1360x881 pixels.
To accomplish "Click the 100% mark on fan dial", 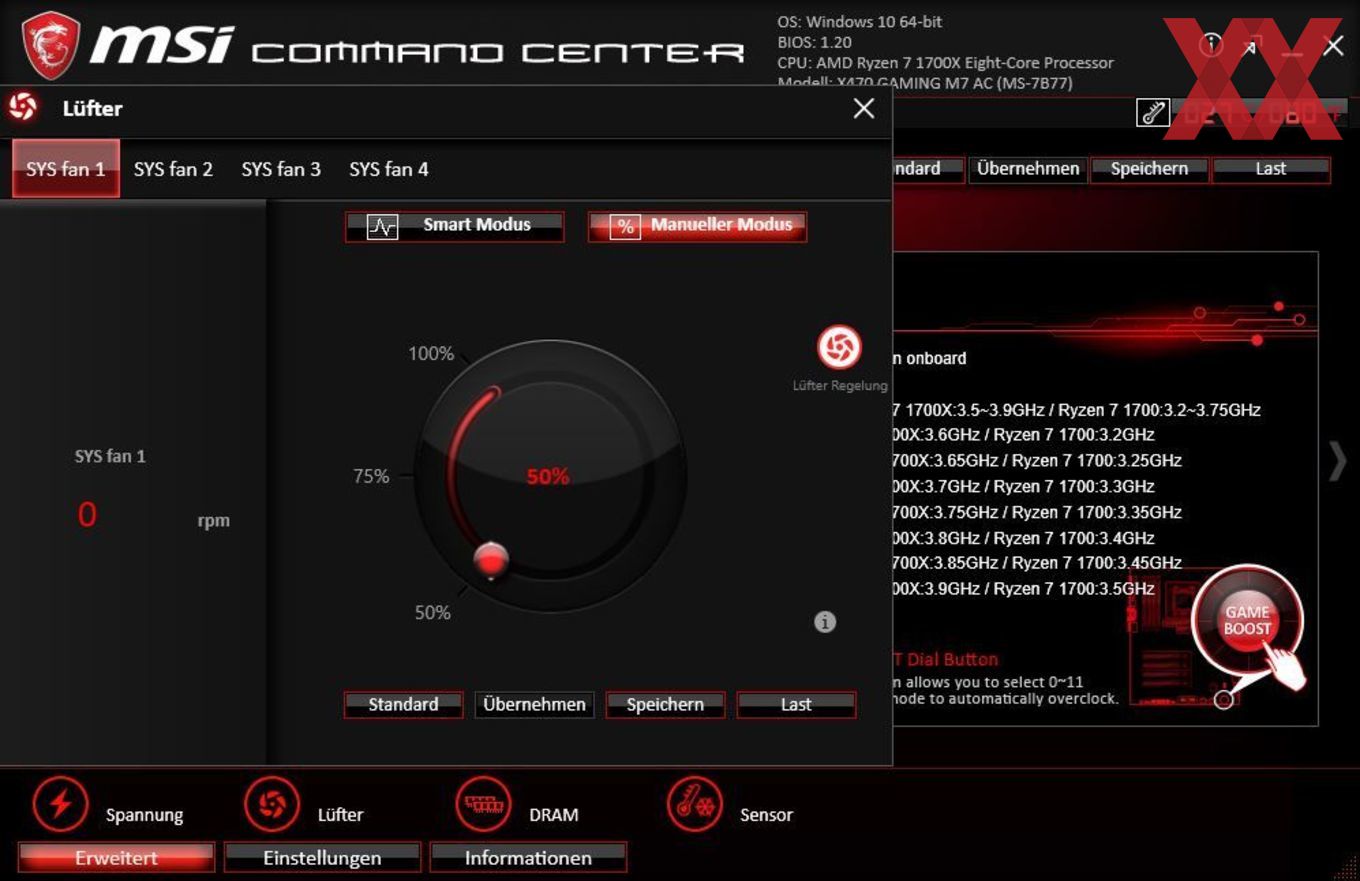I will 431,353.
